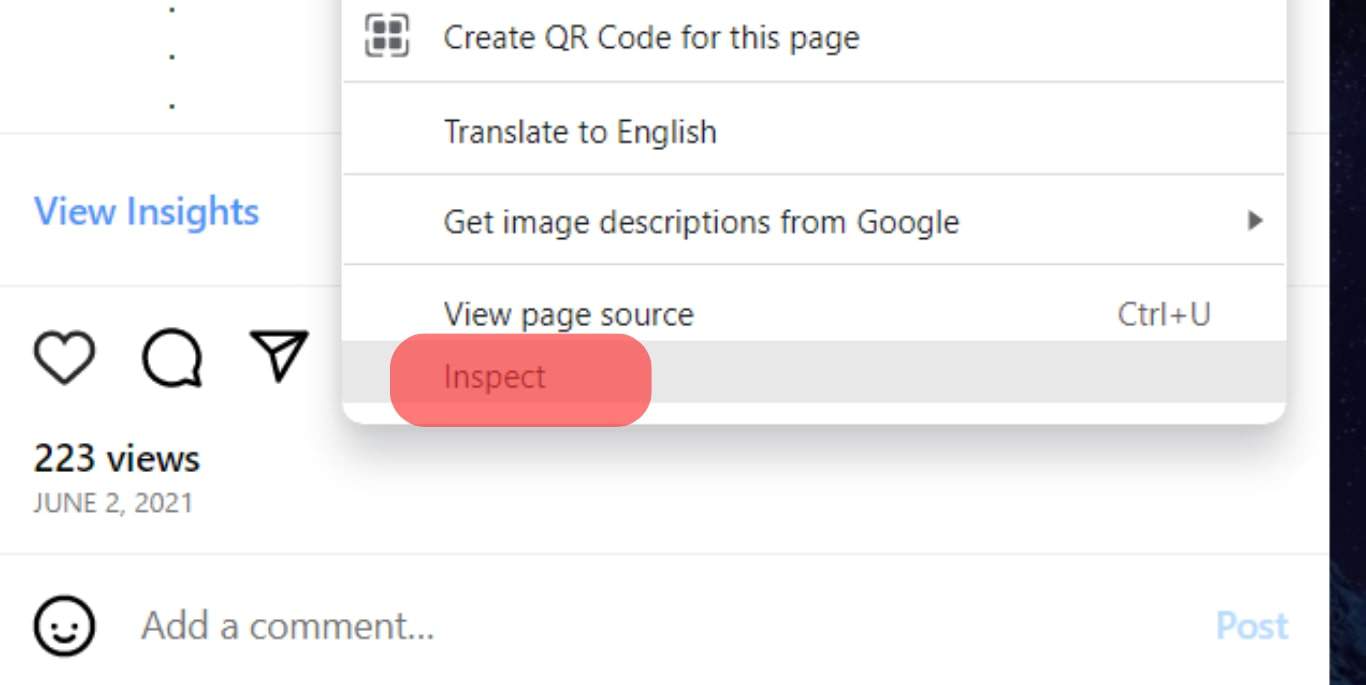Open comments via the speech bubble icon
The image size is (1366, 685).
[172, 358]
